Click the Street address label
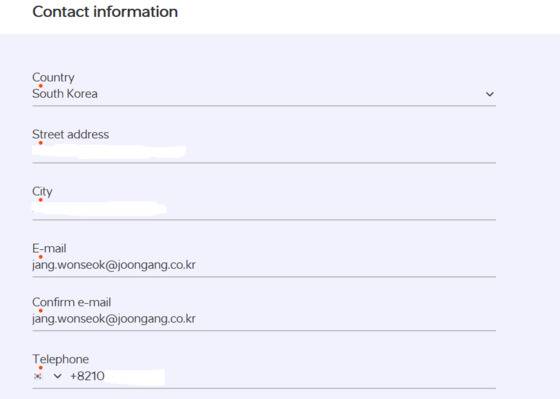560x399 pixels. (70, 134)
